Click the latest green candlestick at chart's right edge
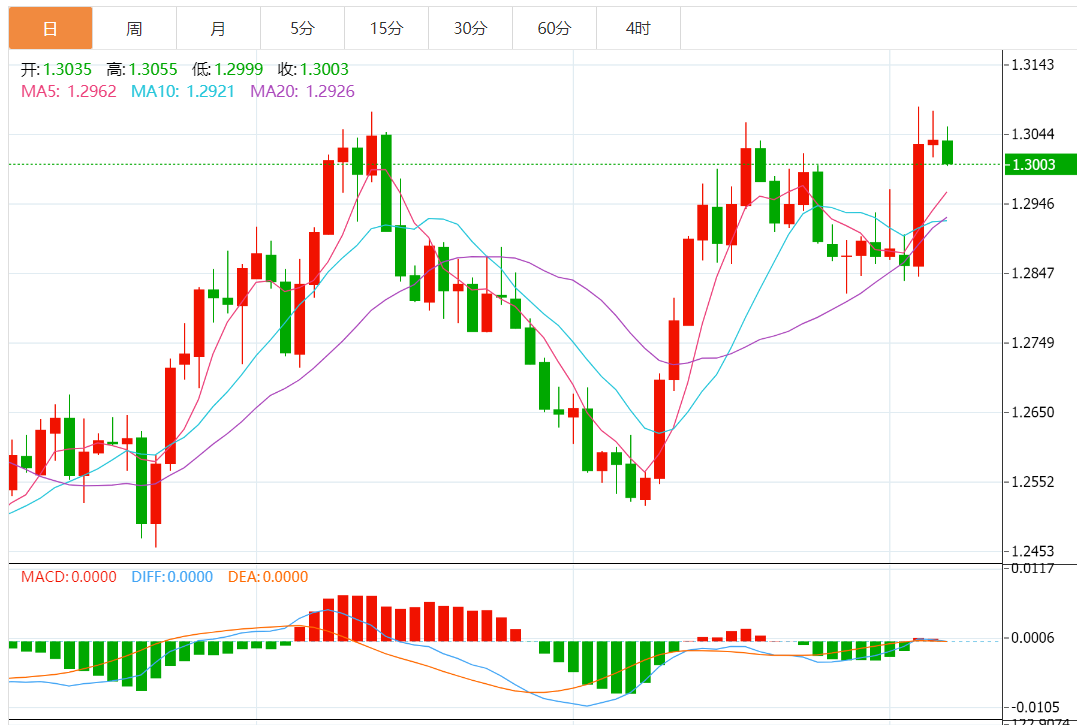1077x725 pixels. [x=947, y=152]
